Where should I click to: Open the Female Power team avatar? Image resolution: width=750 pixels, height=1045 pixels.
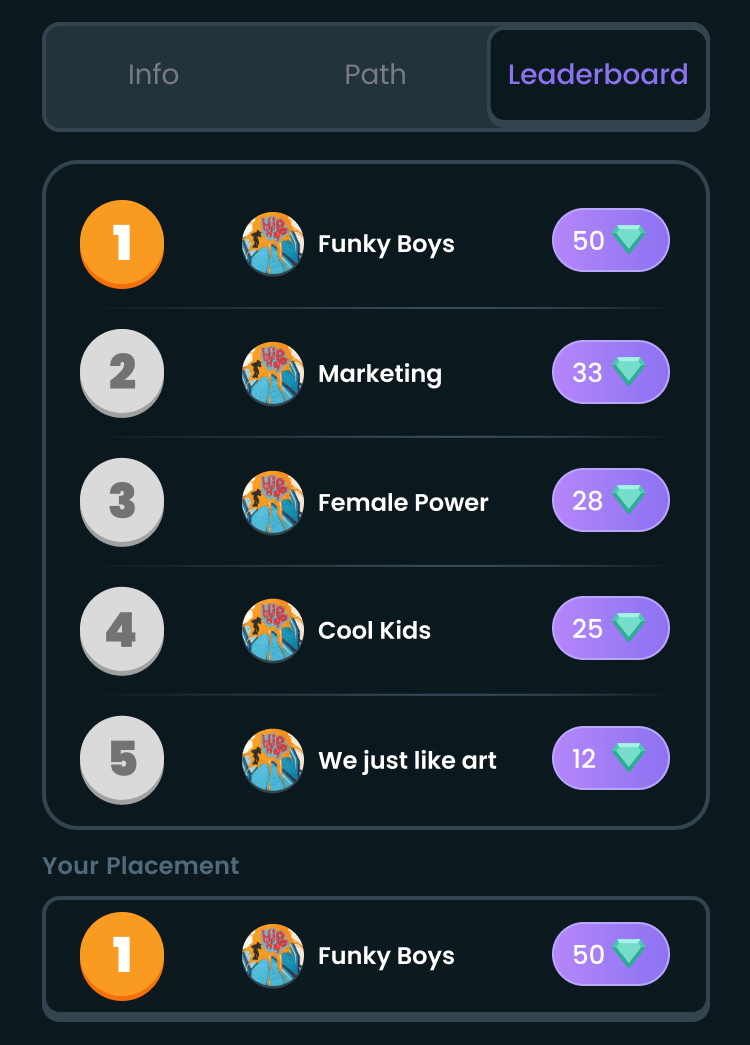tap(273, 503)
